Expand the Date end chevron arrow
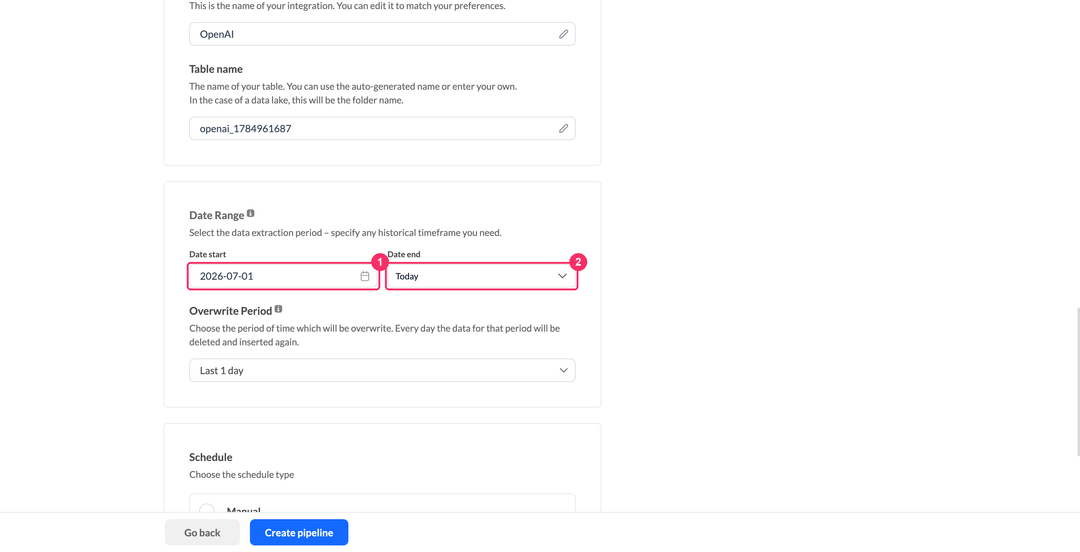Viewport: 1080px width, 552px height. (x=562, y=276)
